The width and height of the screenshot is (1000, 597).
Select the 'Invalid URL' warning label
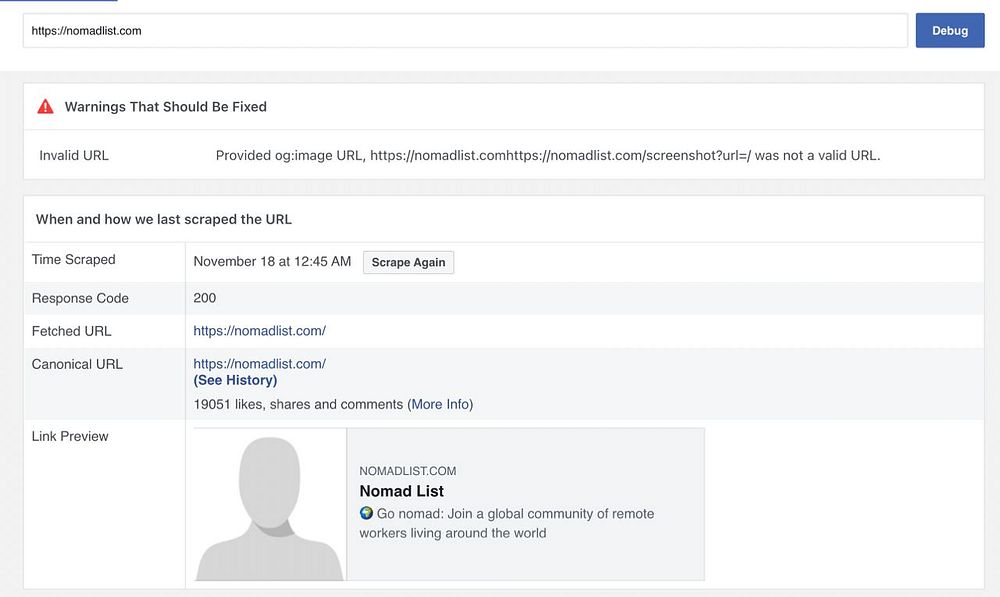[74, 156]
